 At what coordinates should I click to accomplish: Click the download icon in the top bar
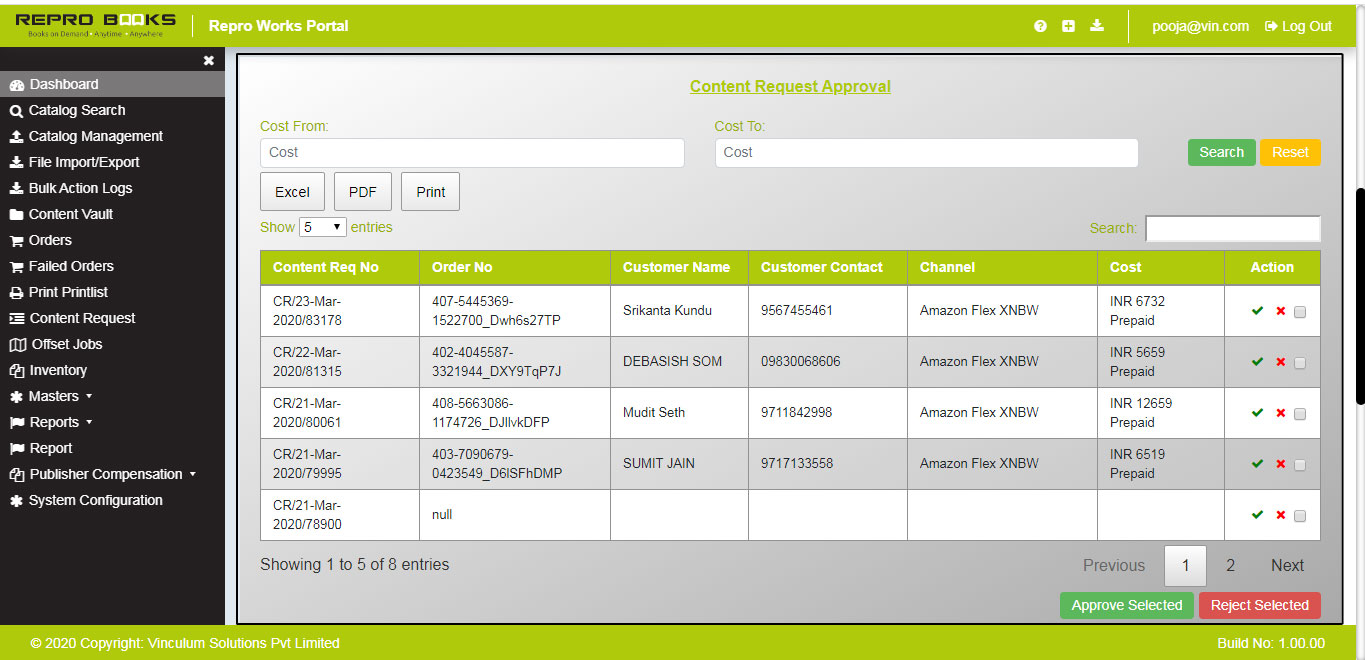(1096, 26)
